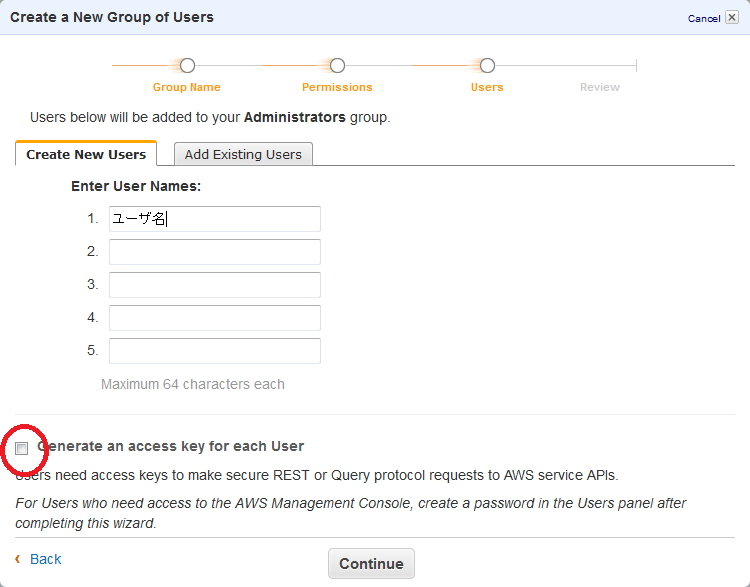Switch to the Create New Users tab
The width and height of the screenshot is (750, 587).
click(x=86, y=154)
